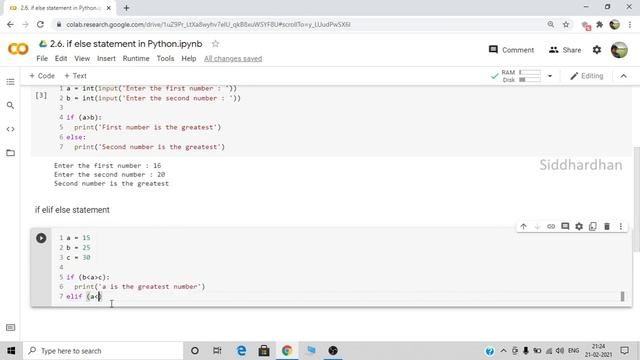Go back in browser
The height and width of the screenshot is (360, 640).
10,24
